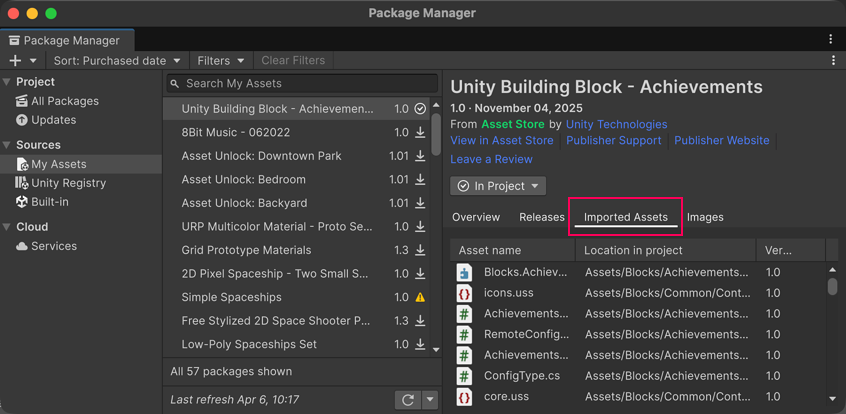The width and height of the screenshot is (846, 414).
Task: Collapse the Project section
Action: tap(6, 82)
